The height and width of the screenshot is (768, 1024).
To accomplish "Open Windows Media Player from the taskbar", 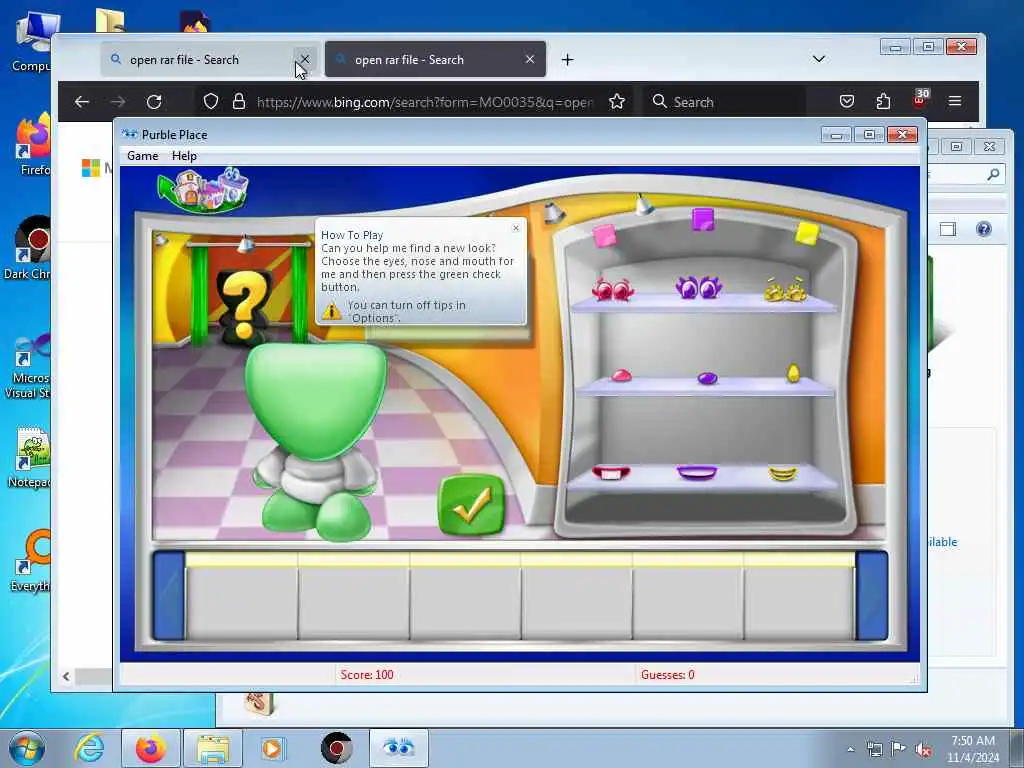I will (x=272, y=748).
